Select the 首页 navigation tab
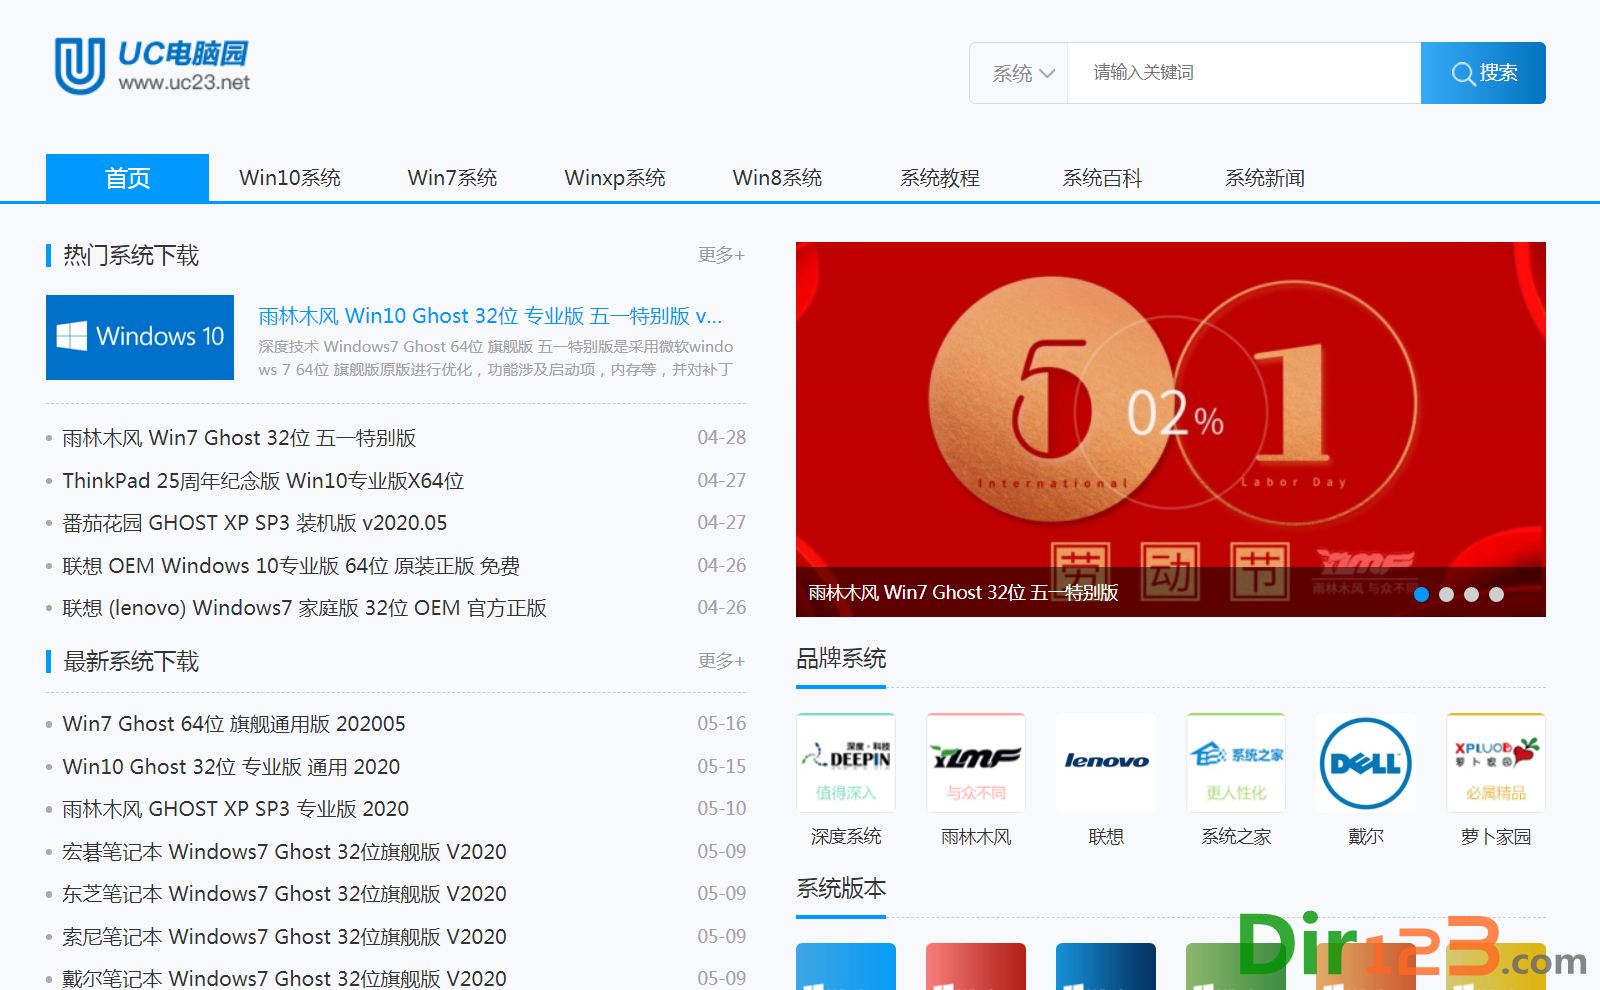The width and height of the screenshot is (1600, 990). pyautogui.click(x=127, y=178)
